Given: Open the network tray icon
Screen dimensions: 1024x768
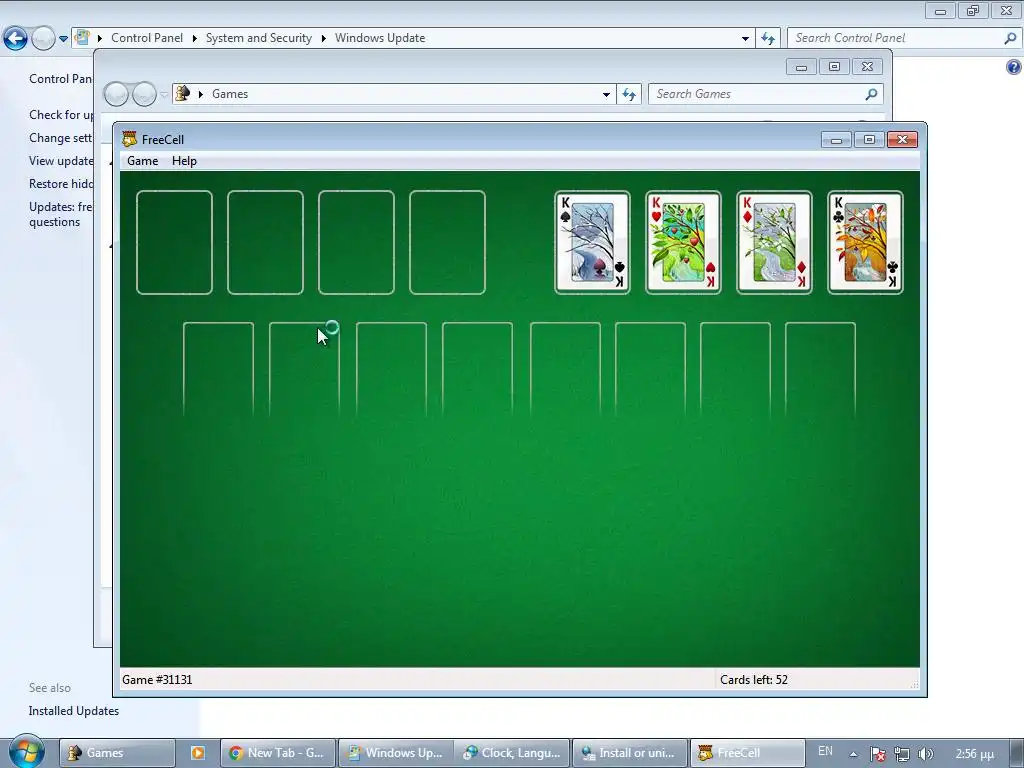Looking at the screenshot, I should pos(902,754).
